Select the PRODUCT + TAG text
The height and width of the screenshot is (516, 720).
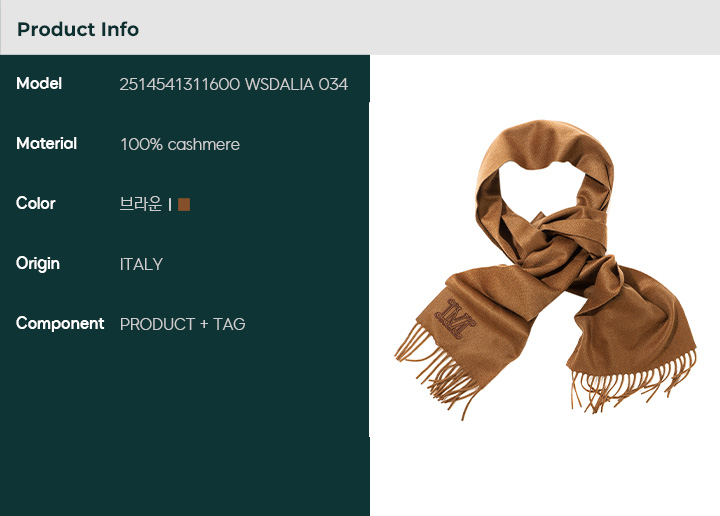point(183,325)
